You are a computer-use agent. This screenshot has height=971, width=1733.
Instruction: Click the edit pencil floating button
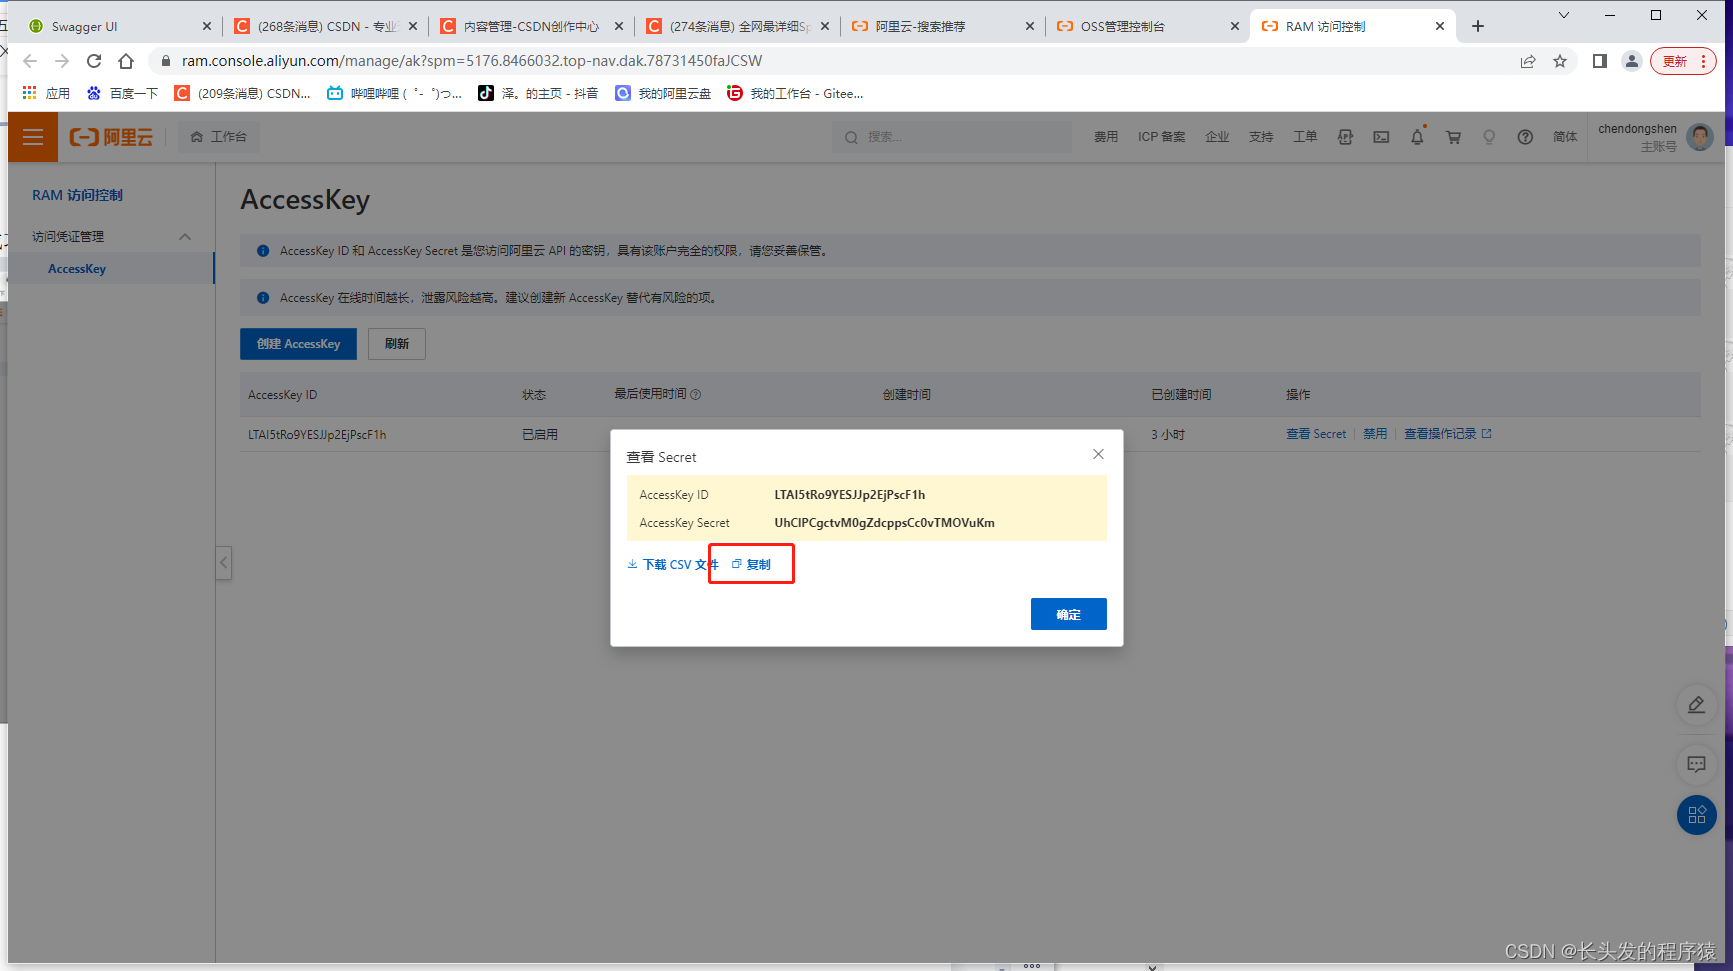(x=1696, y=705)
